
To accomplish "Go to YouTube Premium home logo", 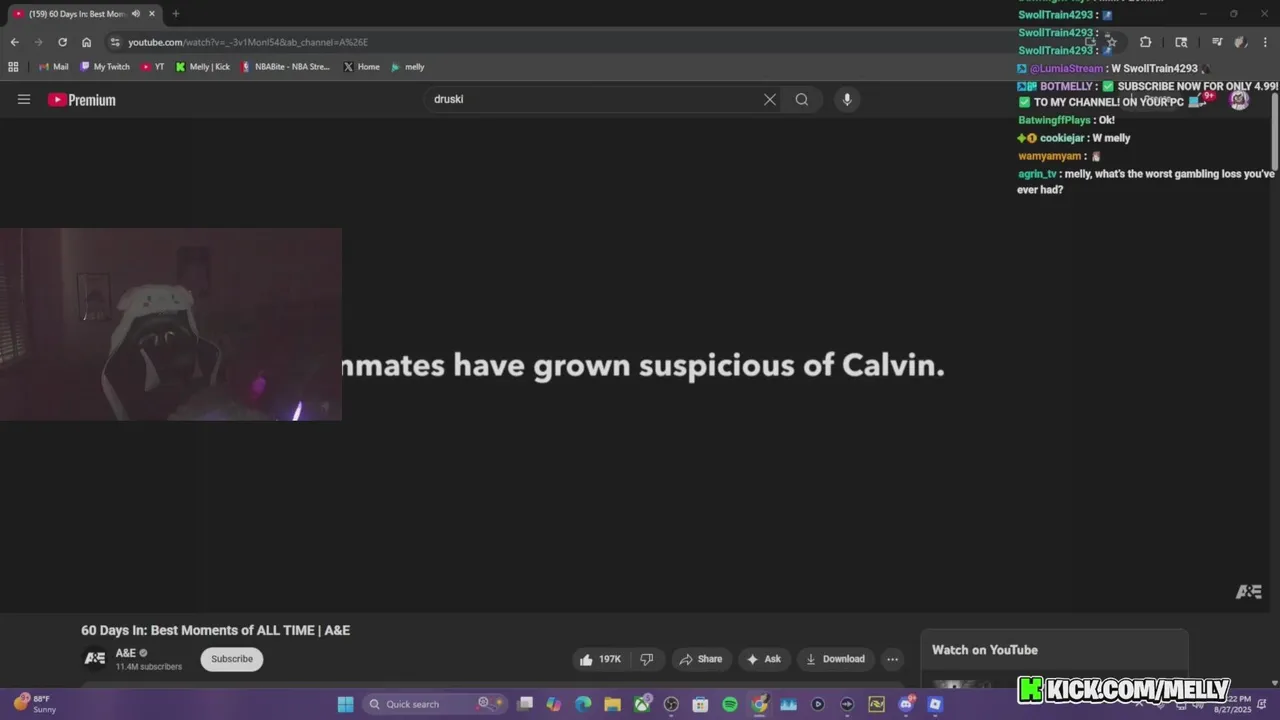I will [x=82, y=100].
